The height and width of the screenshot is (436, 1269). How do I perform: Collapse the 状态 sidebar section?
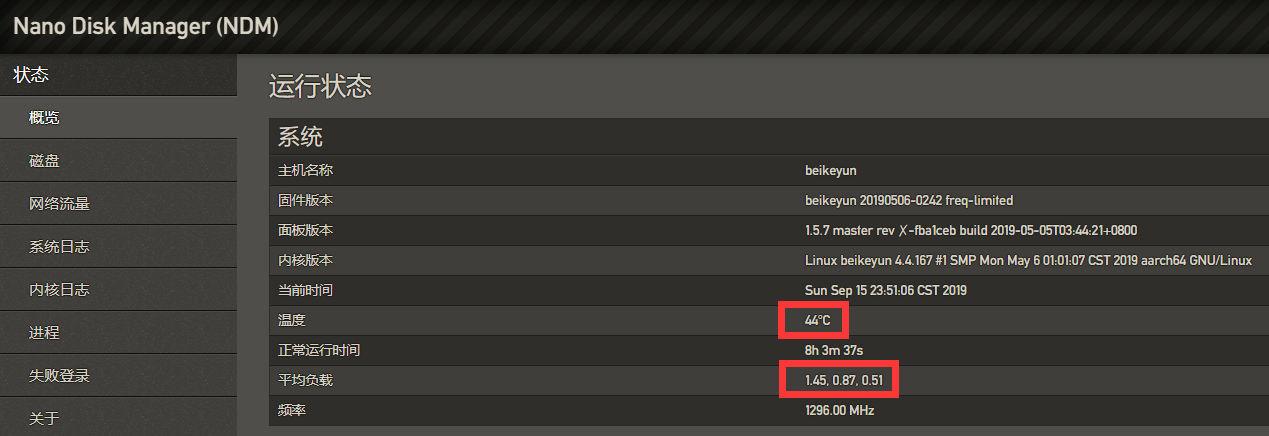pos(31,74)
